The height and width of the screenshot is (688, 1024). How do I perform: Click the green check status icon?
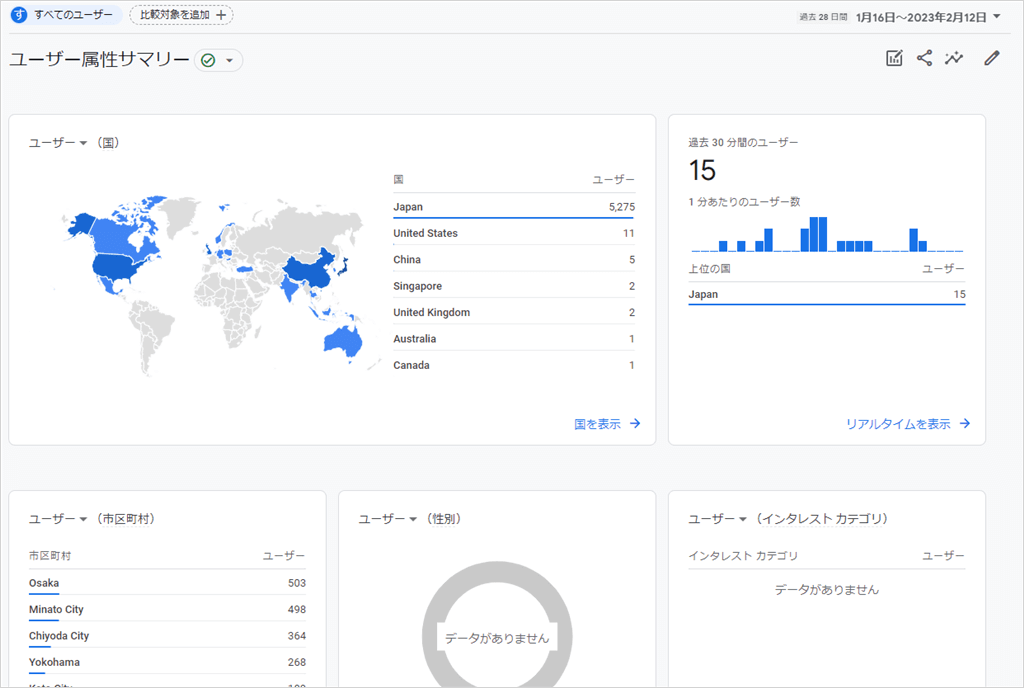click(208, 61)
